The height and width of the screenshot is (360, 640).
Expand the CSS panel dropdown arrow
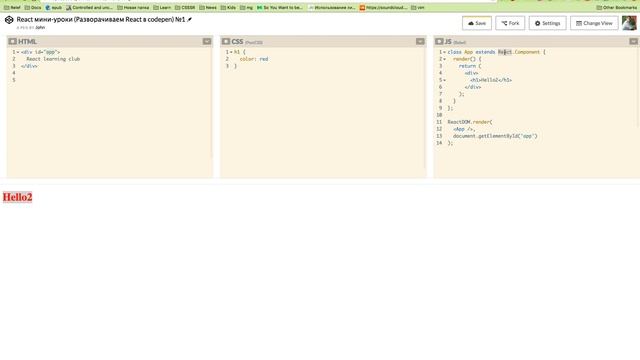(420, 41)
